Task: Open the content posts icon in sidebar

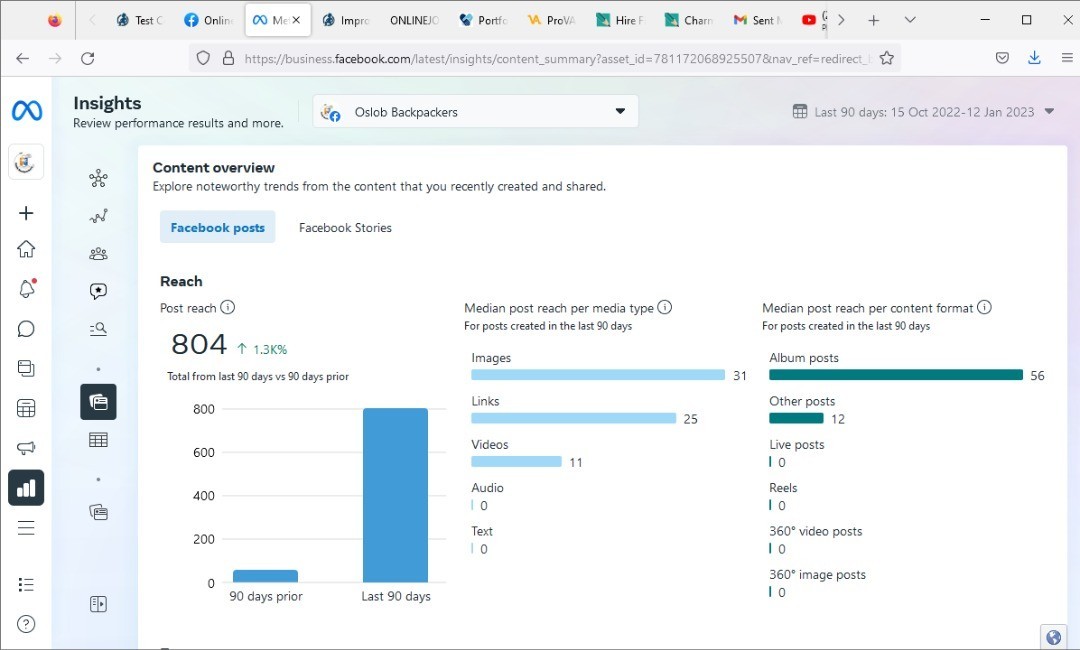Action: [x=25, y=368]
